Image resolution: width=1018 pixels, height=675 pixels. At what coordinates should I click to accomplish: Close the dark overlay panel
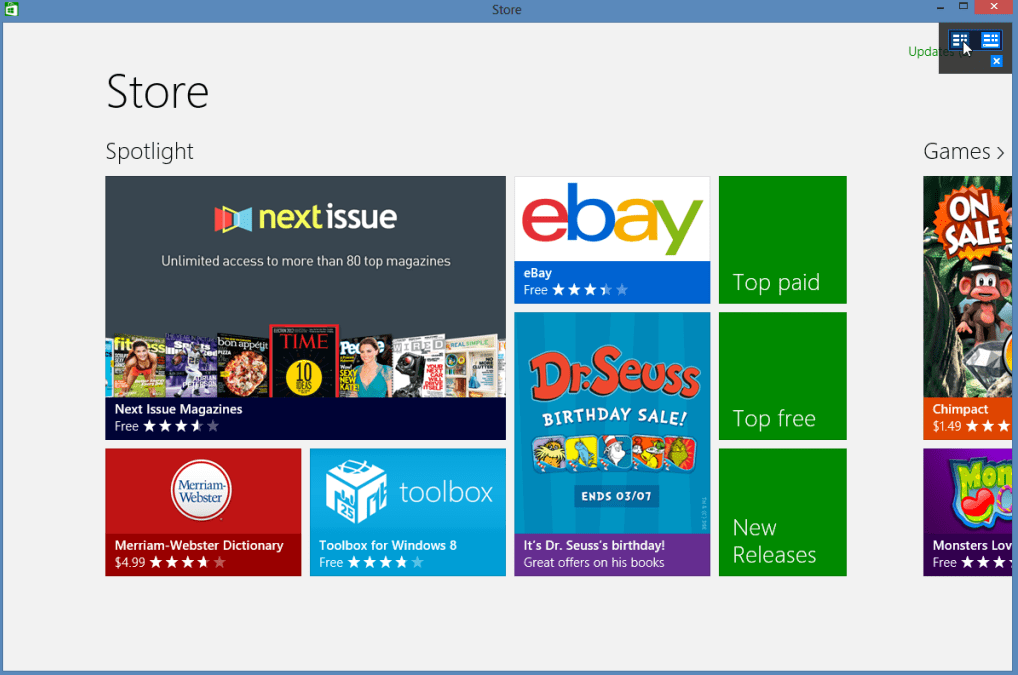point(996,62)
